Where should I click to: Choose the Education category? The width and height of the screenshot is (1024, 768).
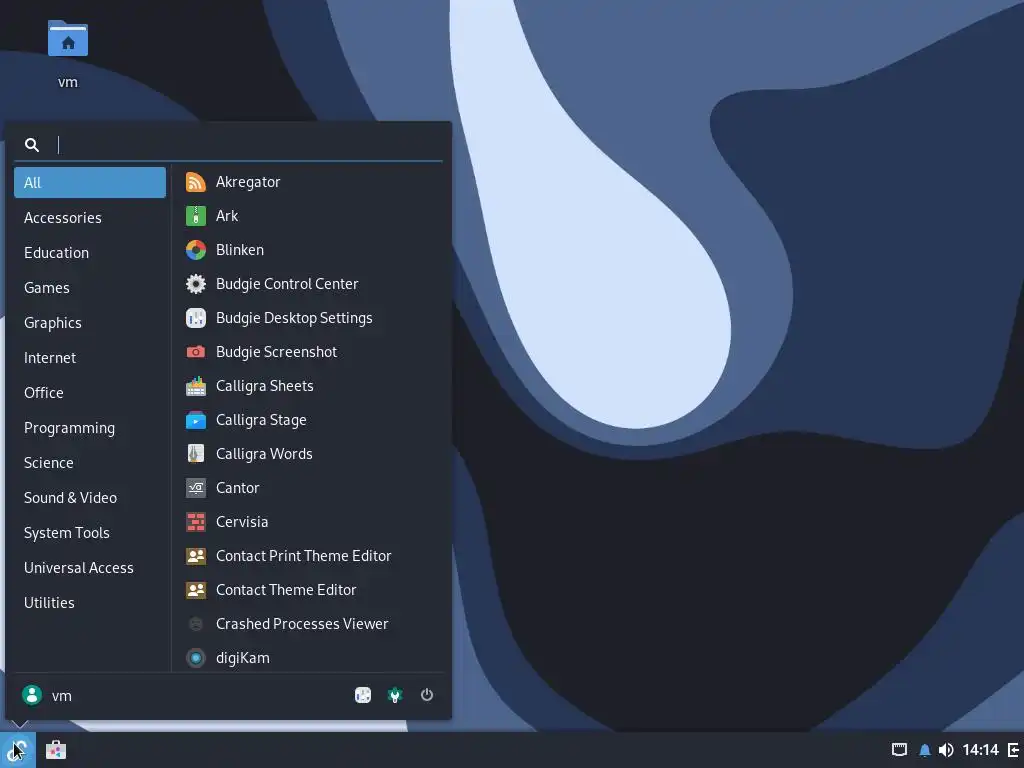(90, 253)
